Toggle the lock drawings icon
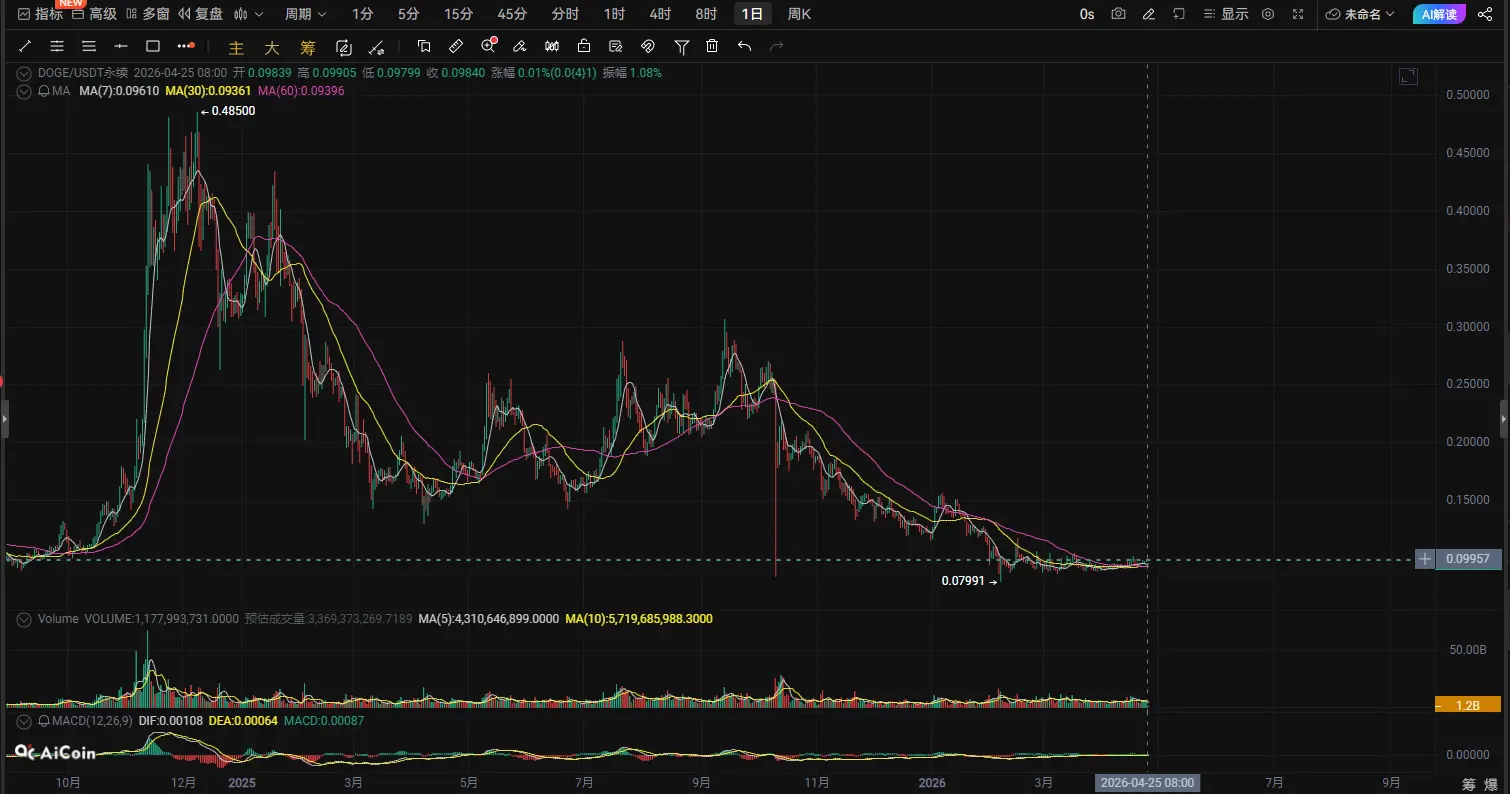1510x794 pixels. click(583, 46)
